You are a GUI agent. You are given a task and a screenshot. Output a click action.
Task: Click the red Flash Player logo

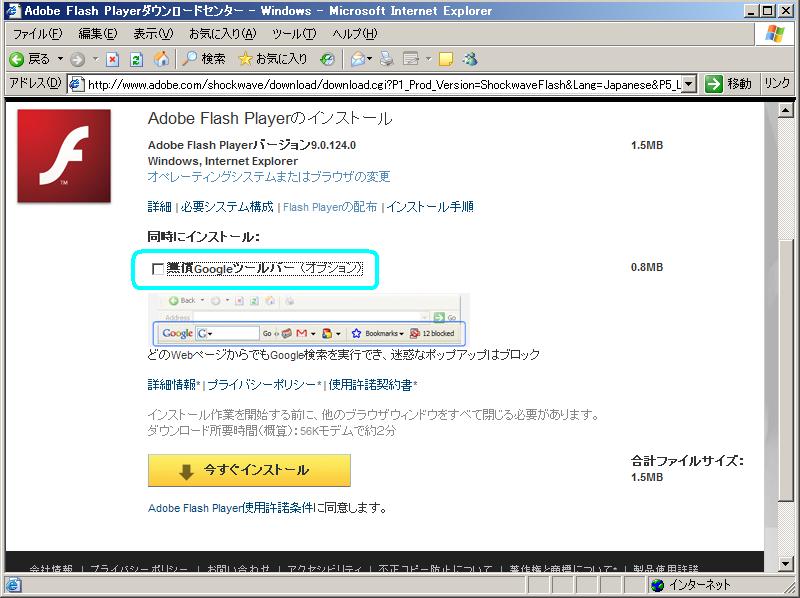pos(64,156)
